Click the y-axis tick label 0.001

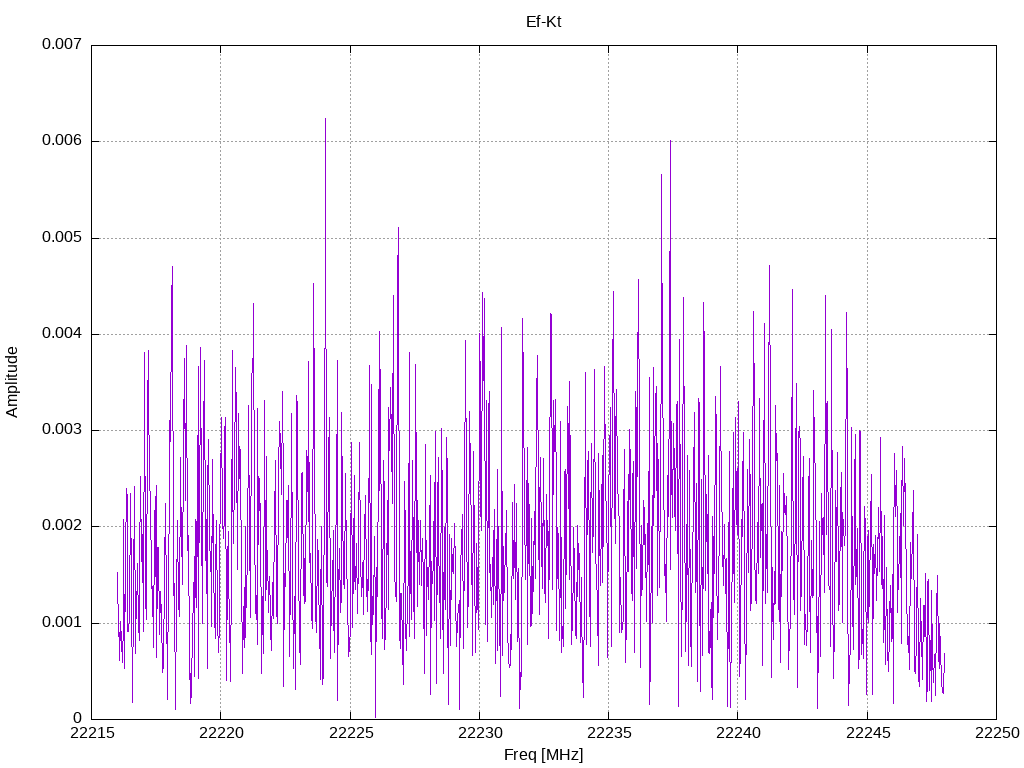pyautogui.click(x=62, y=622)
